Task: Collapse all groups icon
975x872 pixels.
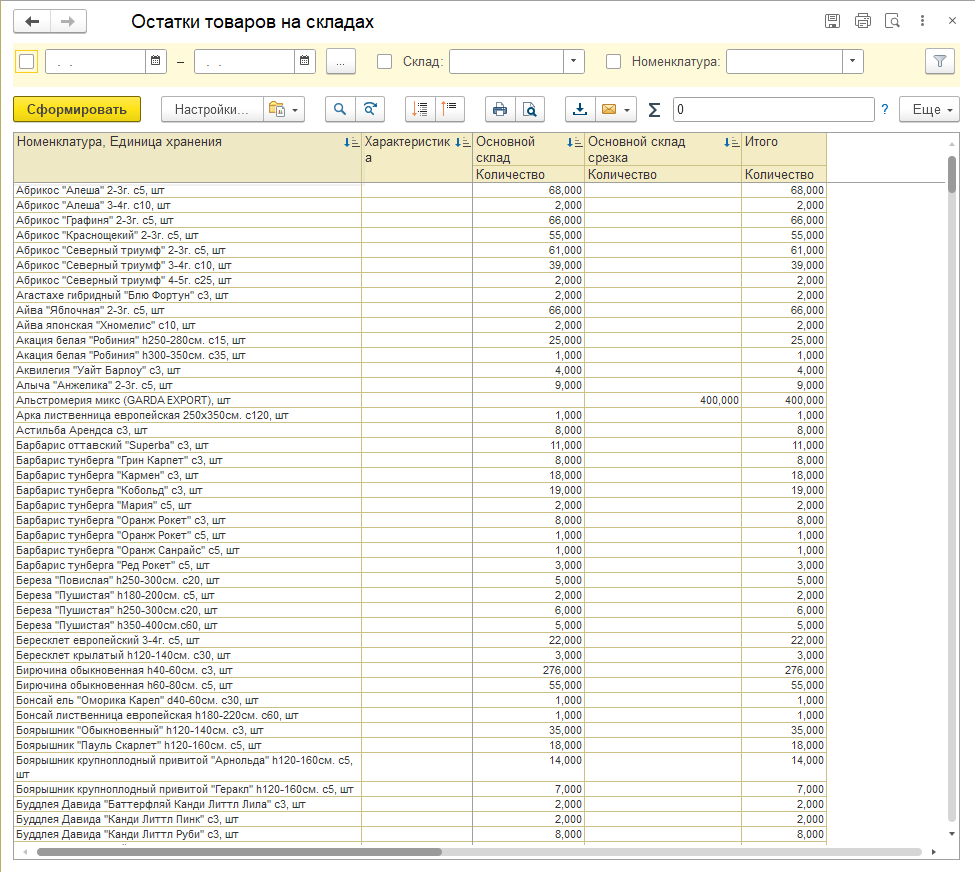Action: point(450,109)
